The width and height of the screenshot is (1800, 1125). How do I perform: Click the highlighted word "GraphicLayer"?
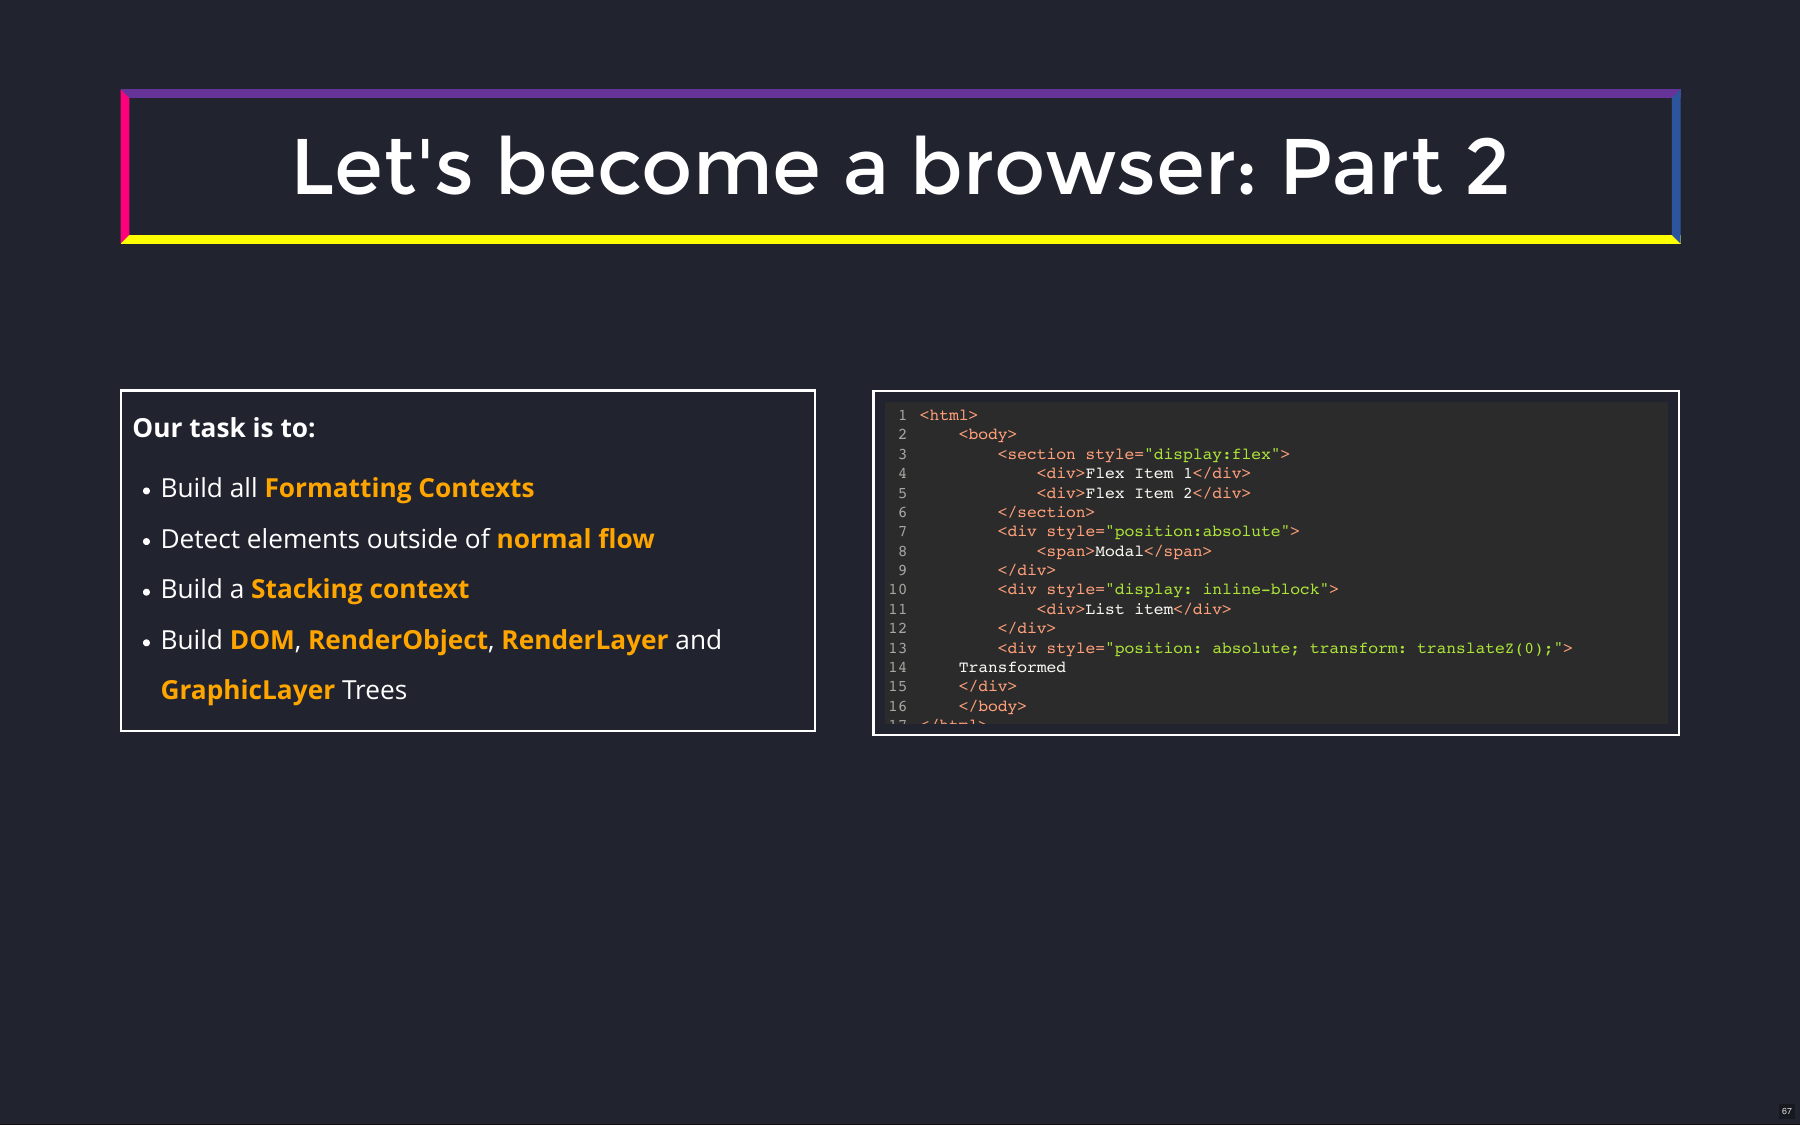(x=248, y=690)
